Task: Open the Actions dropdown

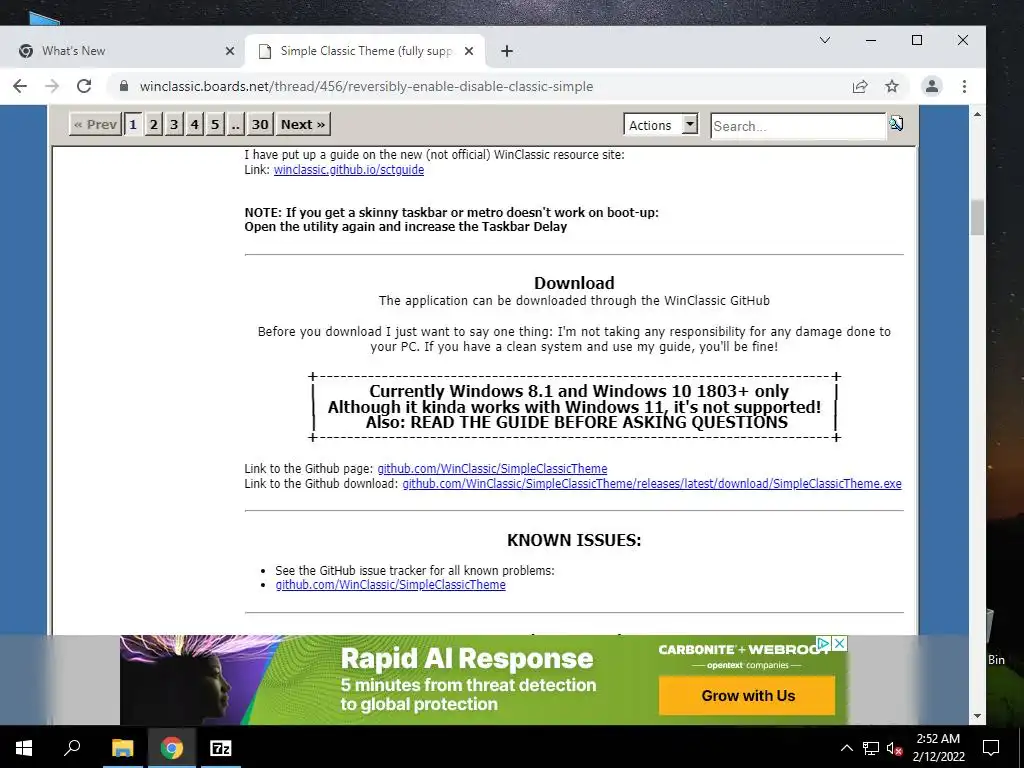Action: tap(661, 125)
